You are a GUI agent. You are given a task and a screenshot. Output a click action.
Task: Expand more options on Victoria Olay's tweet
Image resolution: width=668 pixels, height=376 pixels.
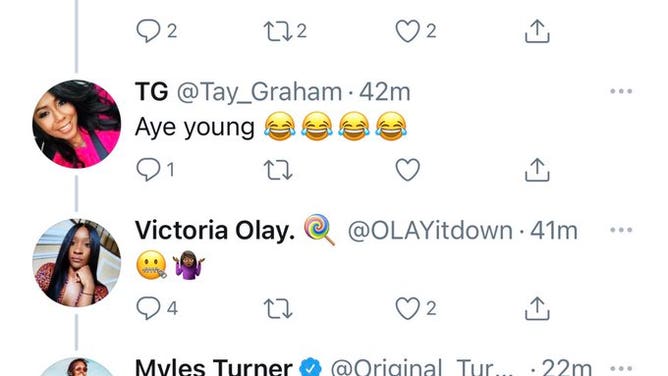(621, 230)
